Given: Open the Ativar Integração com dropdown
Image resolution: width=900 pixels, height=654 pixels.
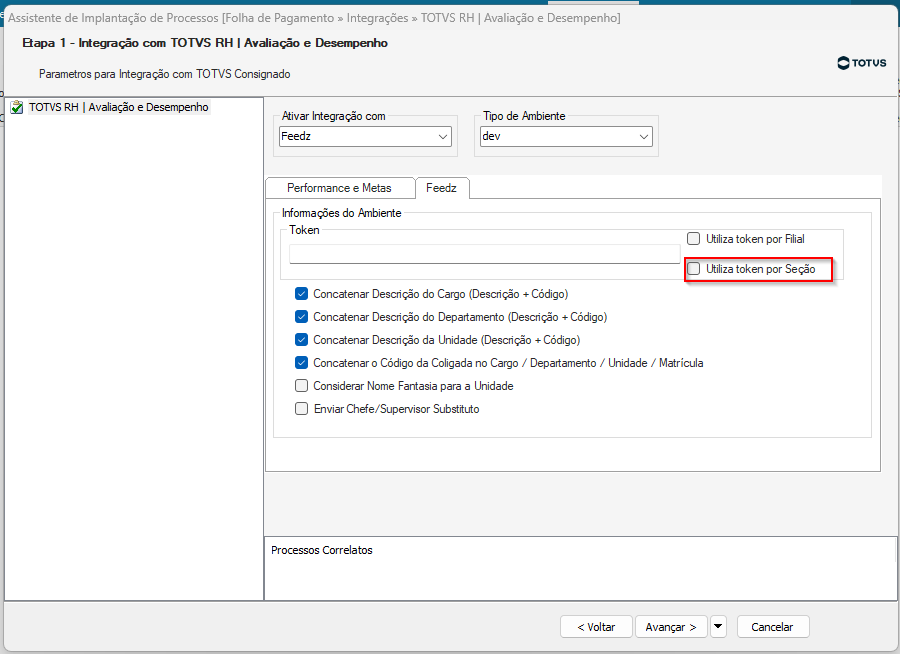Looking at the screenshot, I should tap(443, 137).
